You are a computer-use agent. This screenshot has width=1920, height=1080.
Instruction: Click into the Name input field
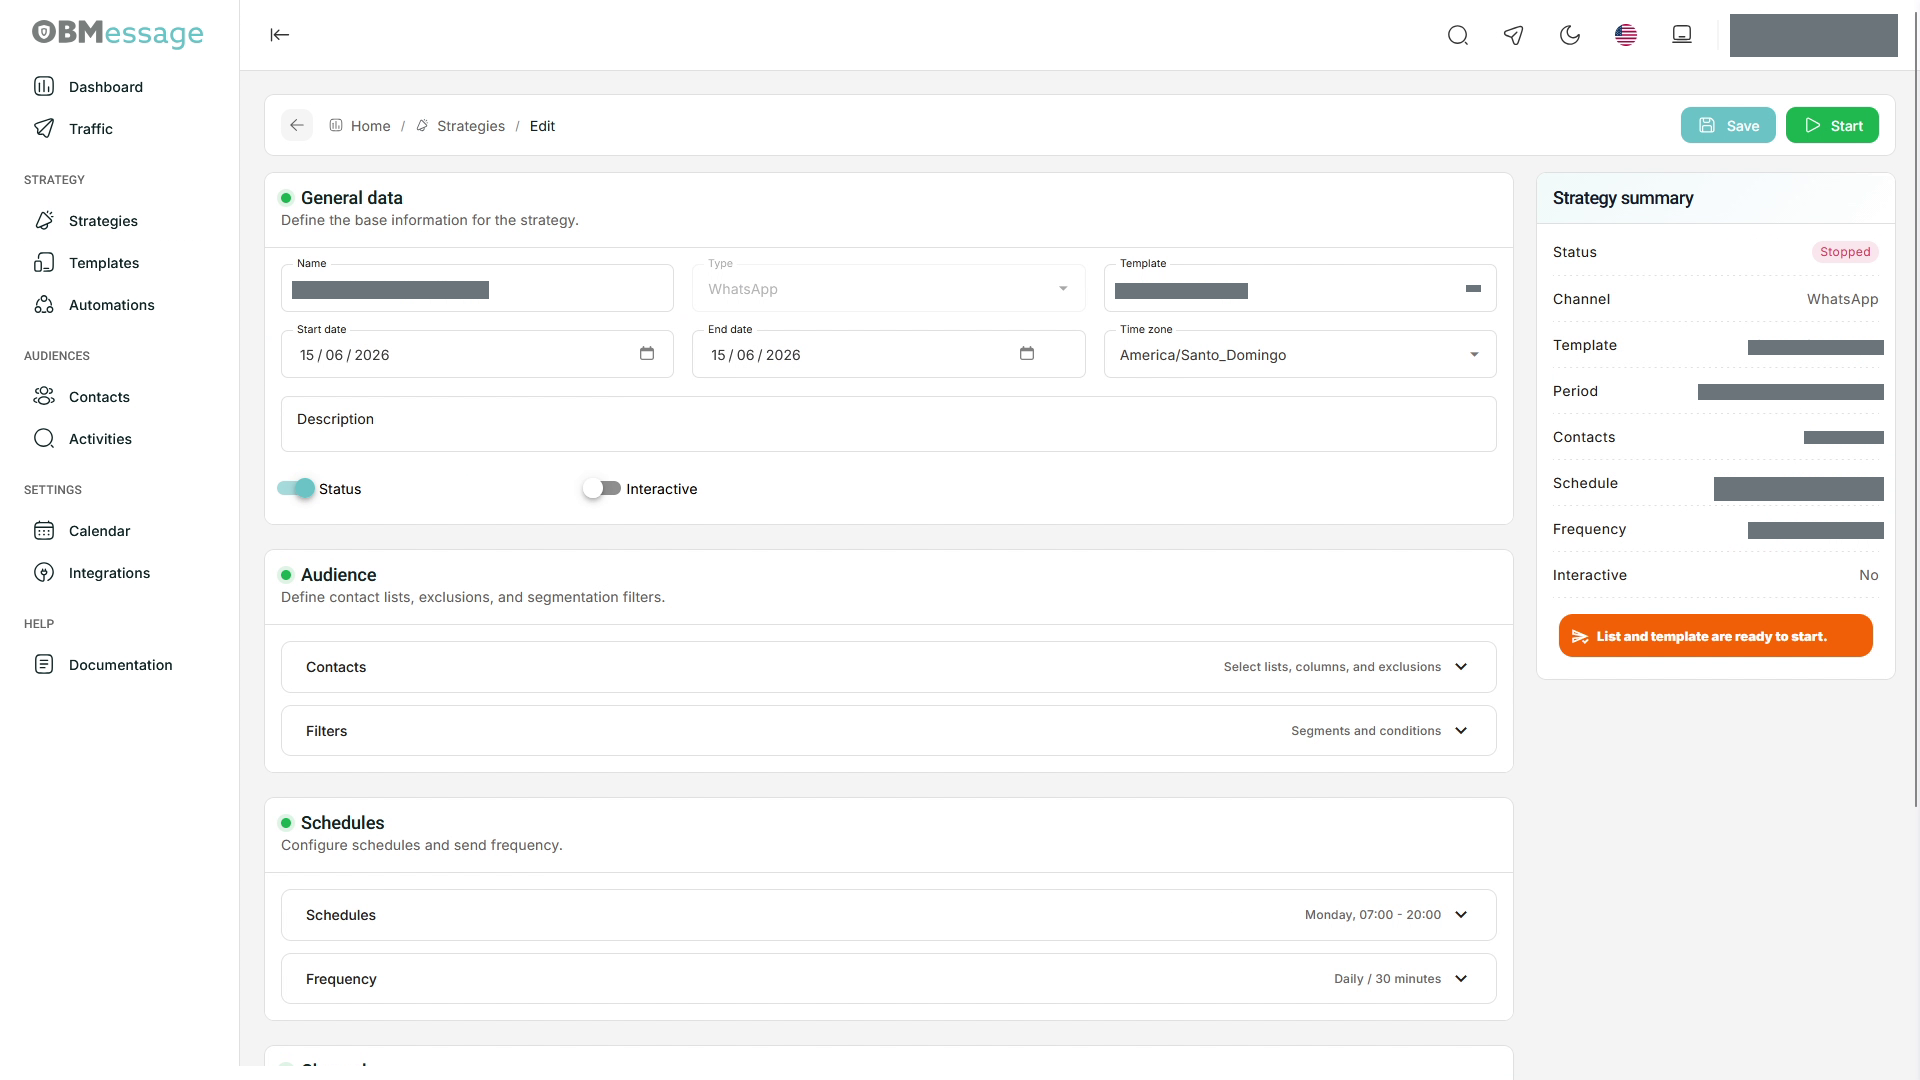point(477,289)
